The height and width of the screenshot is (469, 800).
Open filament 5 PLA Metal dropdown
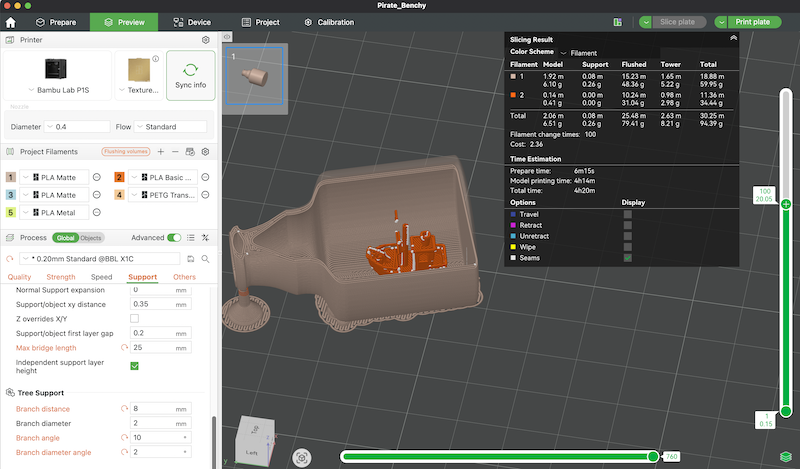(x=54, y=212)
